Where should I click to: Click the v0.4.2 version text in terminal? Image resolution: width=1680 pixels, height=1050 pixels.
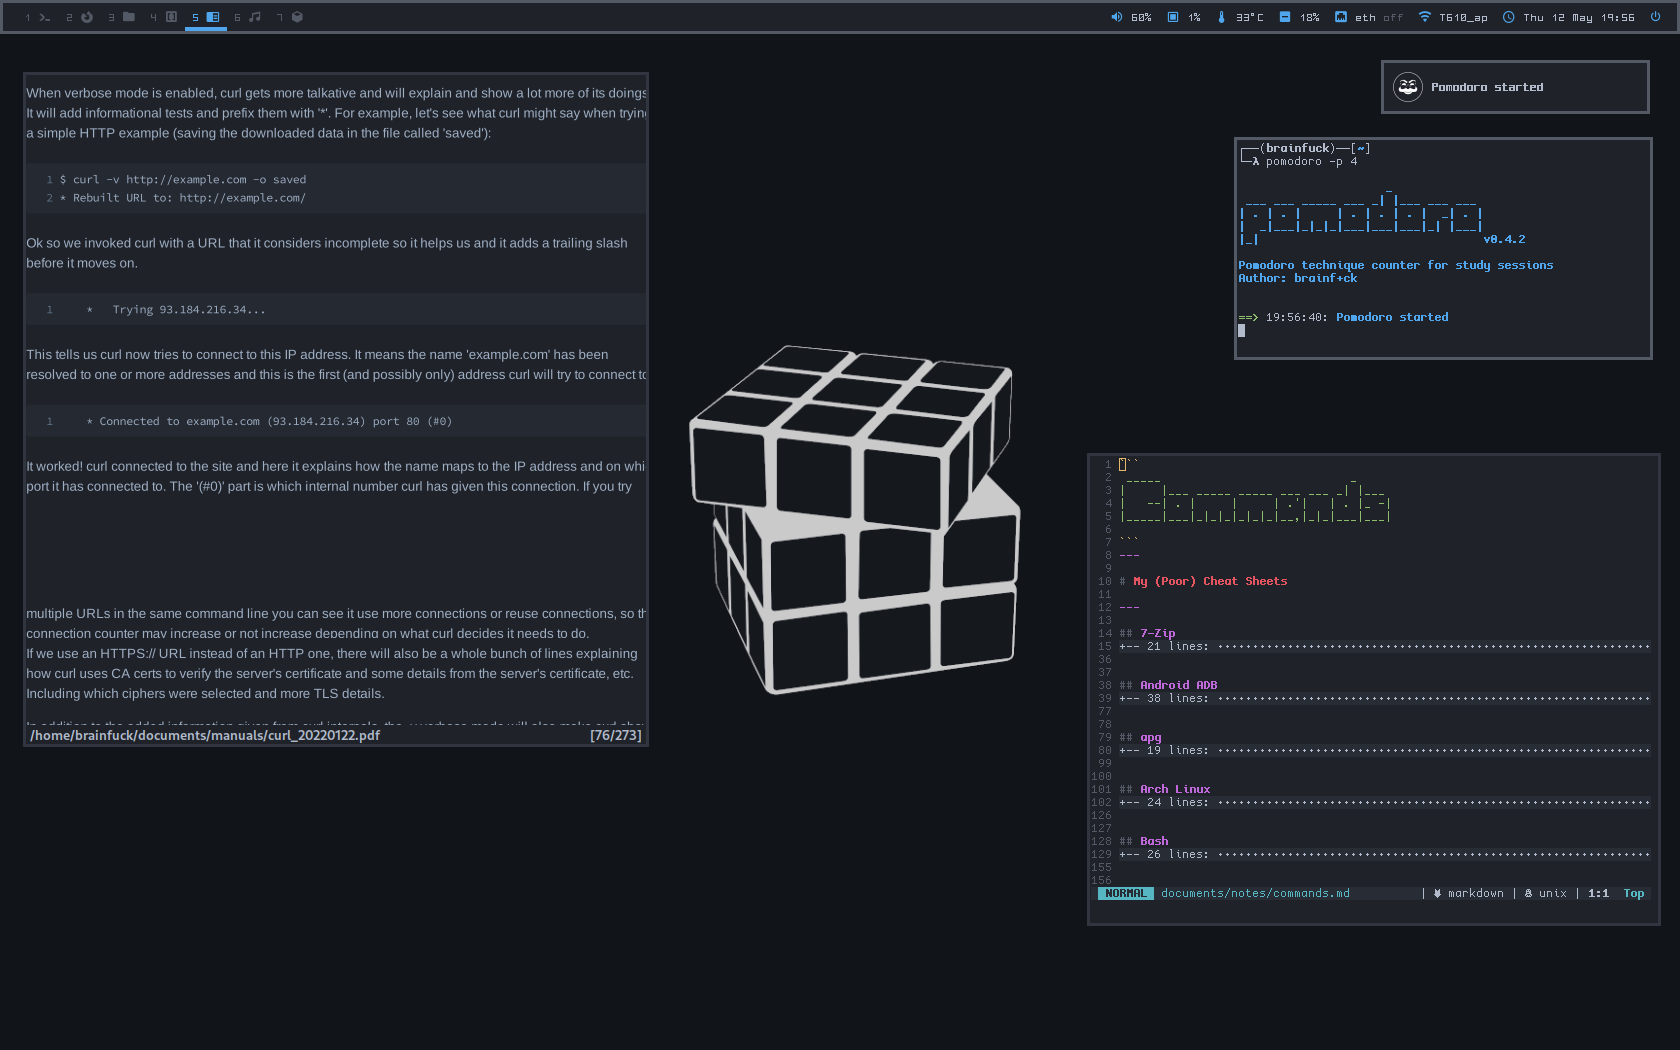tap(1504, 240)
